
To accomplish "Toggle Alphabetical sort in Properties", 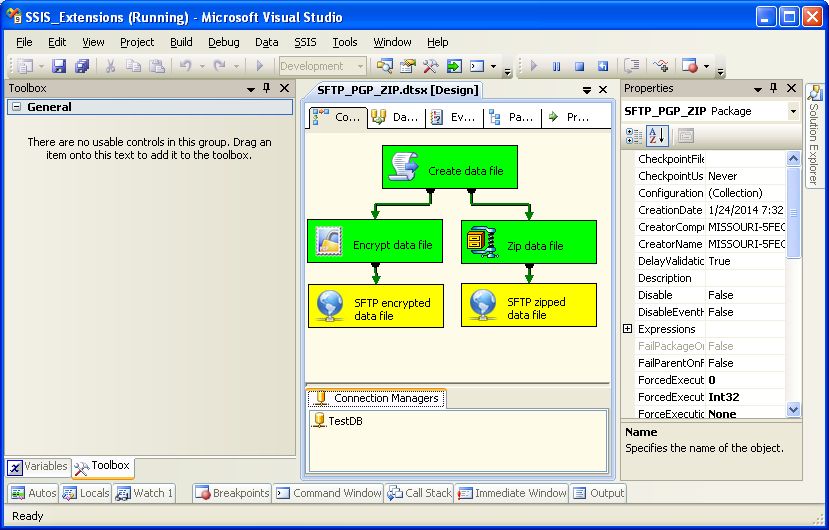I will 657,136.
